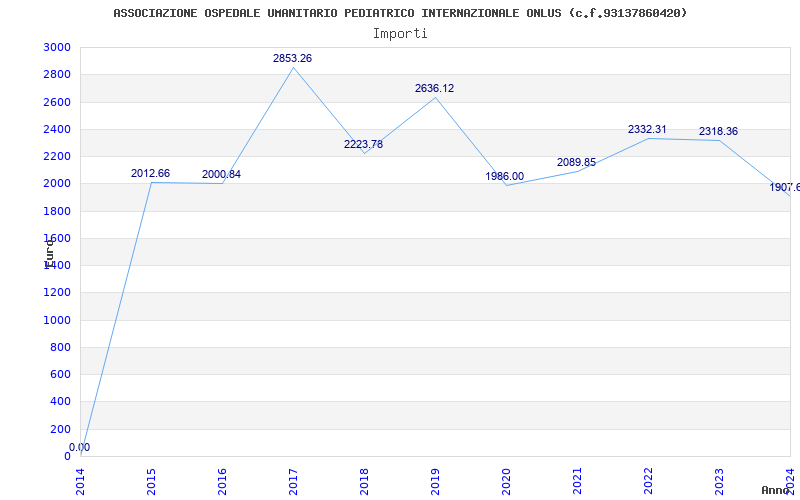The width and height of the screenshot is (800, 500).
Task: Click the 2022 x-axis year label
Action: (x=648, y=482)
